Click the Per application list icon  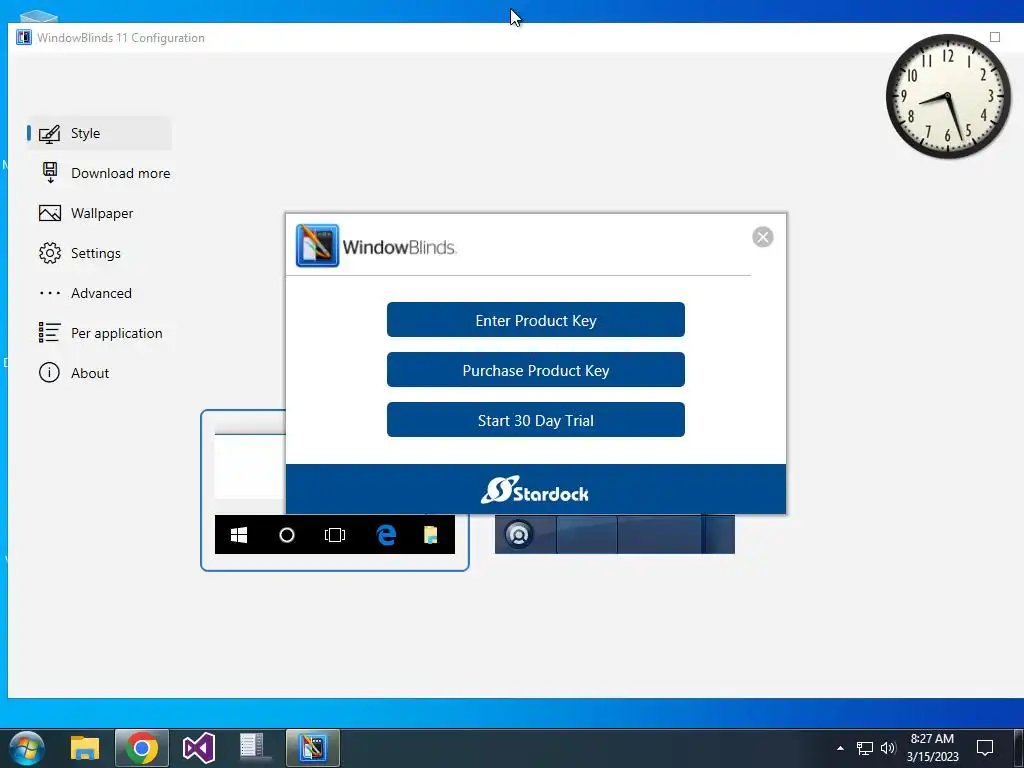[x=50, y=332]
